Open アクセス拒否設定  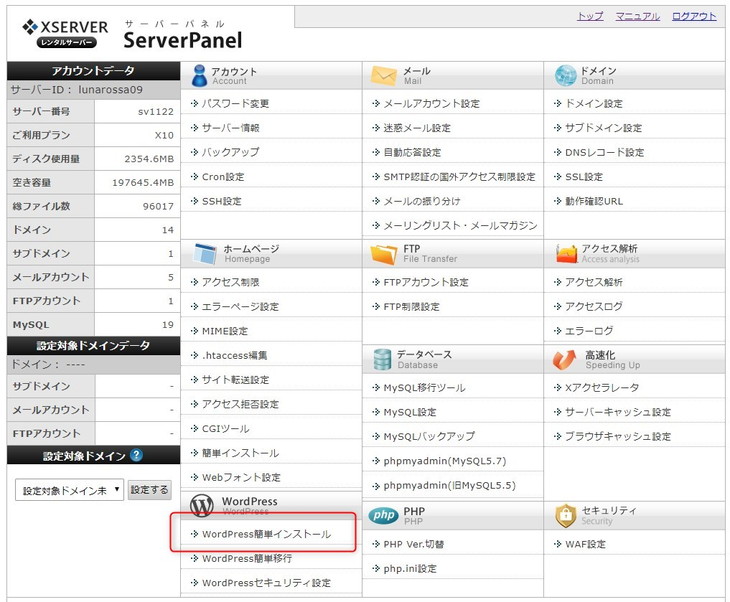click(240, 404)
